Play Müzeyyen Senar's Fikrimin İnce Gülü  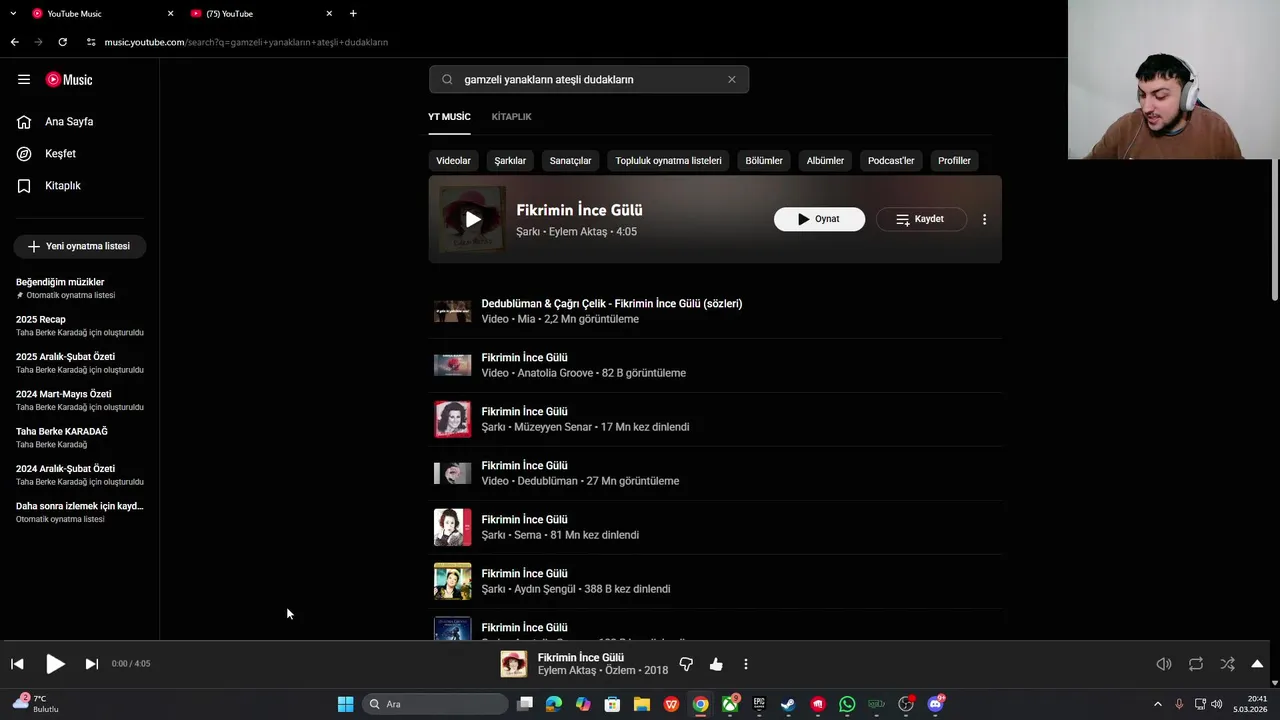[715, 419]
